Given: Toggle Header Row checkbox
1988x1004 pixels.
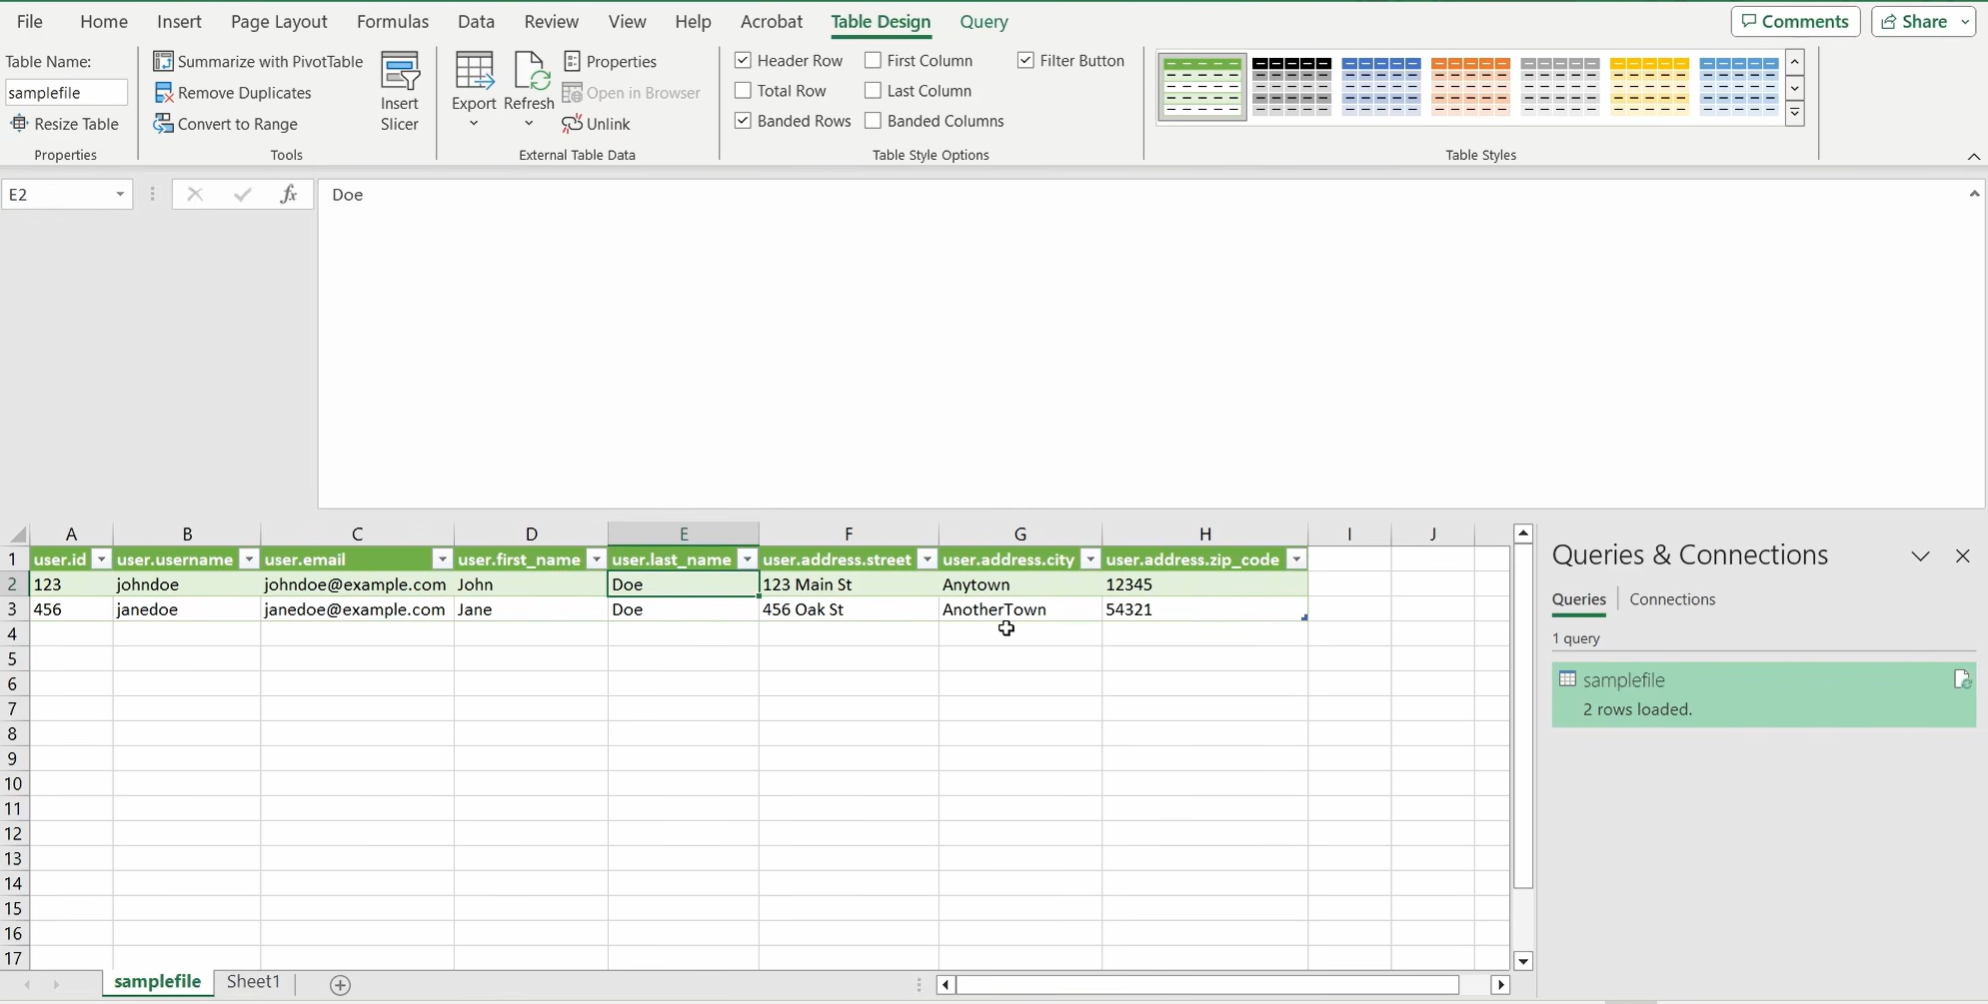Looking at the screenshot, I should [743, 60].
